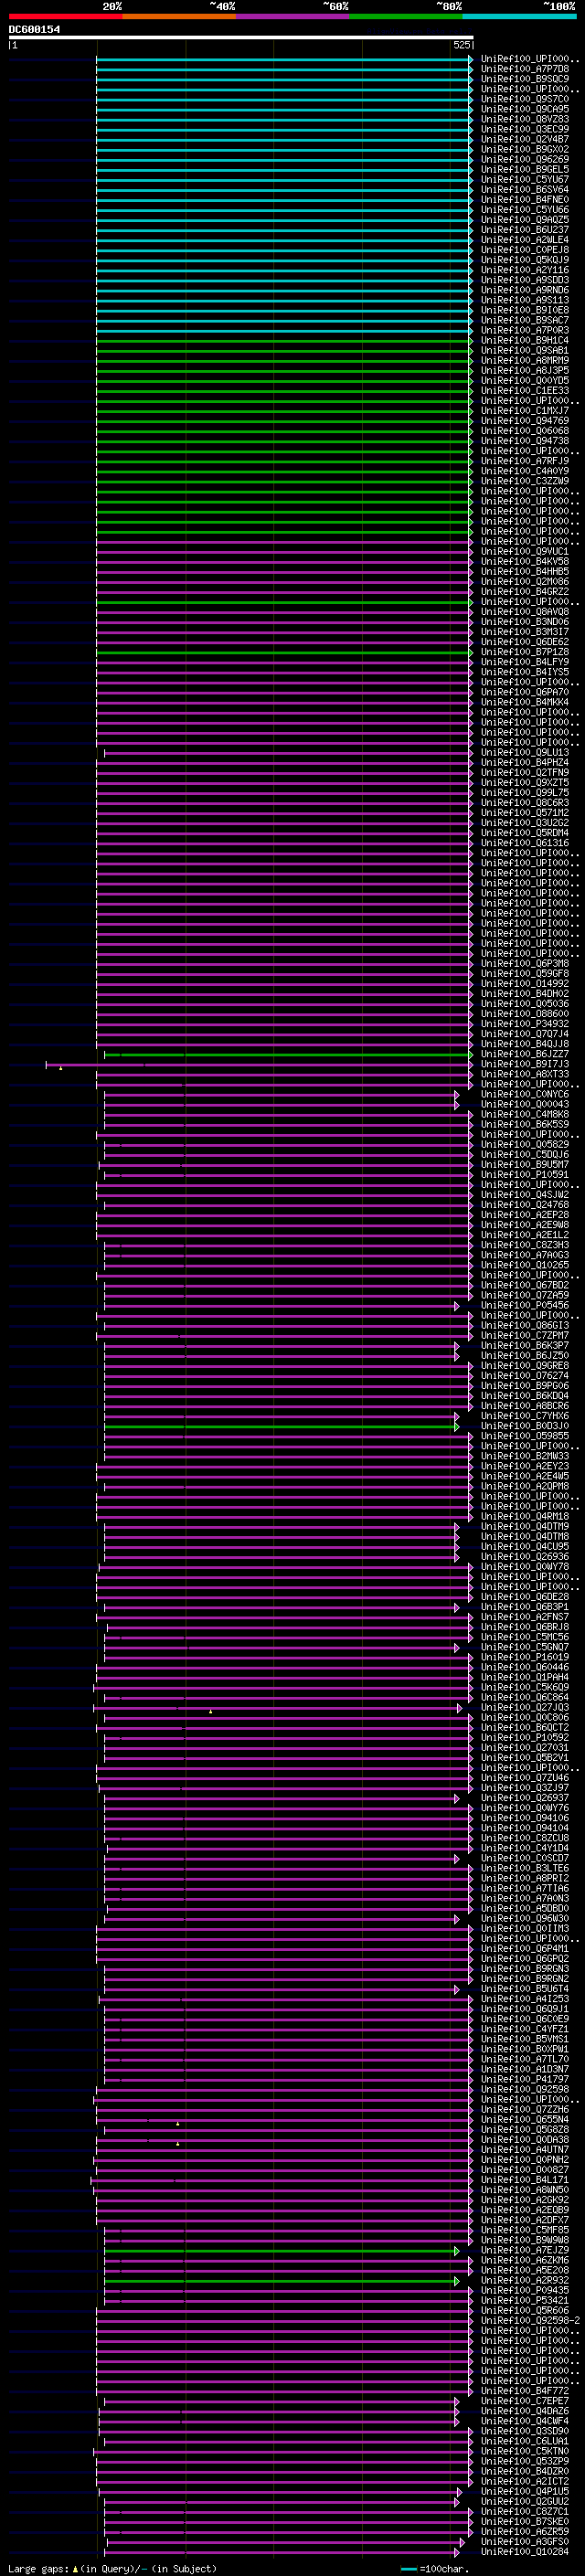Select hit label UniRef100_A7P7D8
This screenshot has width=585, height=2576.
coord(525,70)
